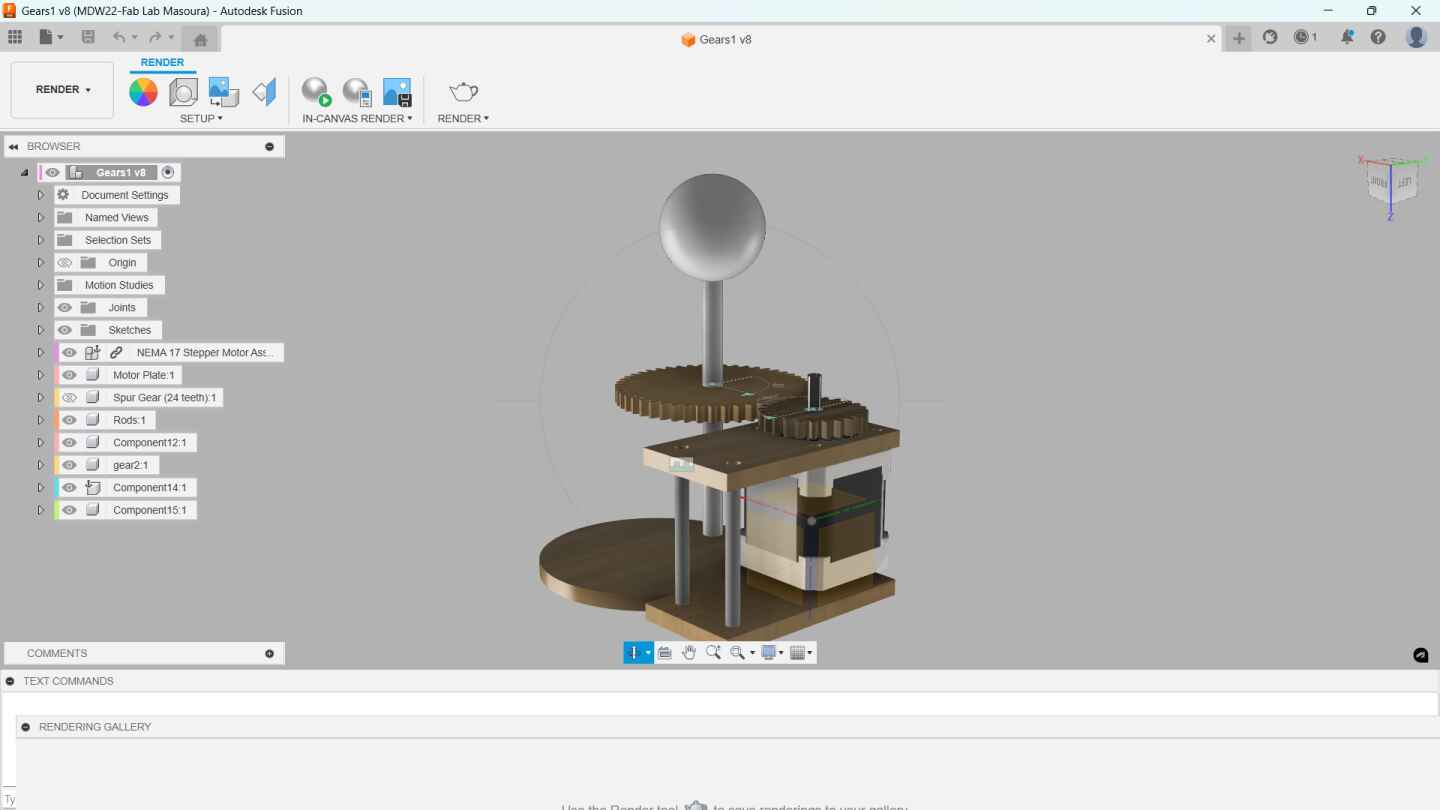Screen dimensions: 1440x810
Task: Expand Component12:1 node
Action: pos(41,442)
